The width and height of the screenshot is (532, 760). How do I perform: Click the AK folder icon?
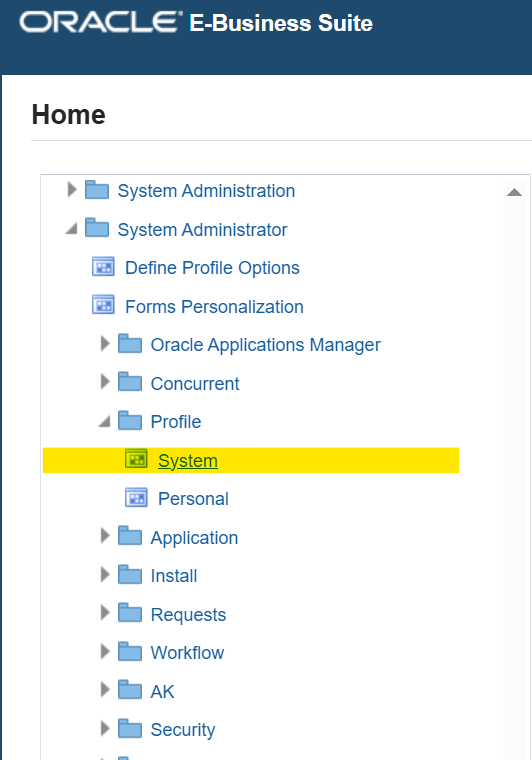click(130, 690)
